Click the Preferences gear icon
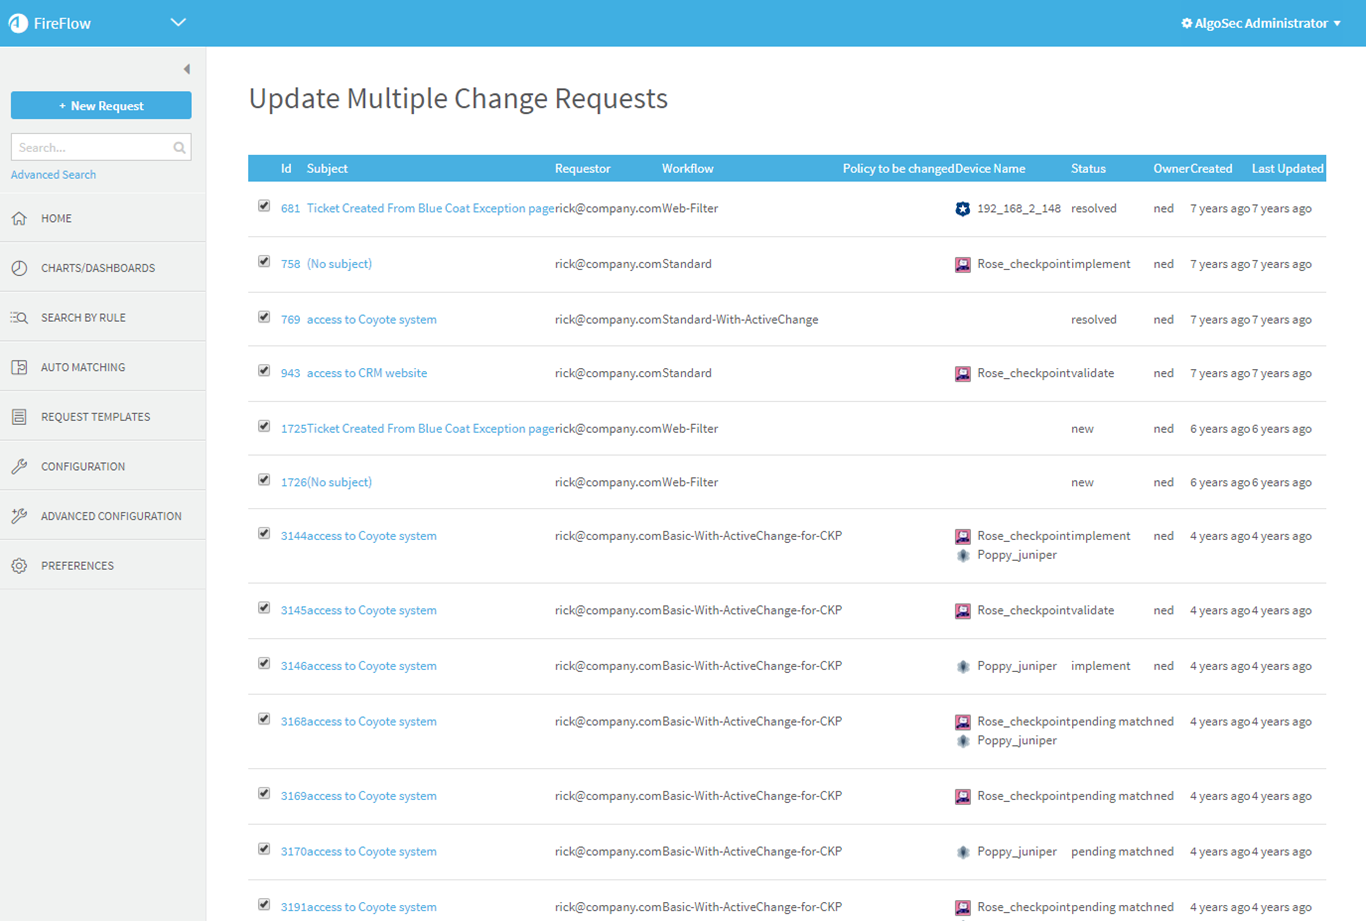The image size is (1366, 921). coord(19,566)
